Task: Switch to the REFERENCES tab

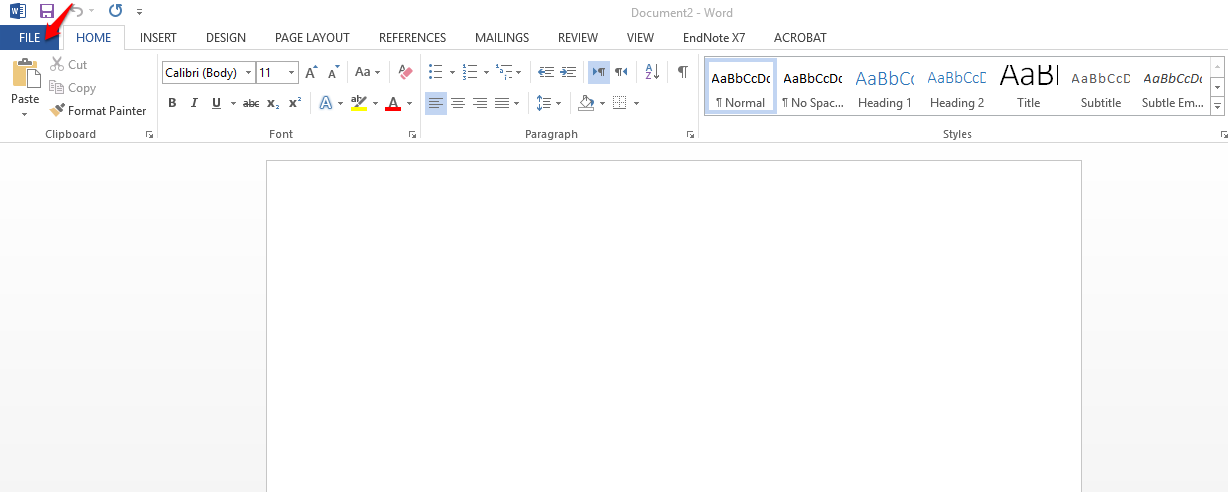Action: tap(412, 38)
